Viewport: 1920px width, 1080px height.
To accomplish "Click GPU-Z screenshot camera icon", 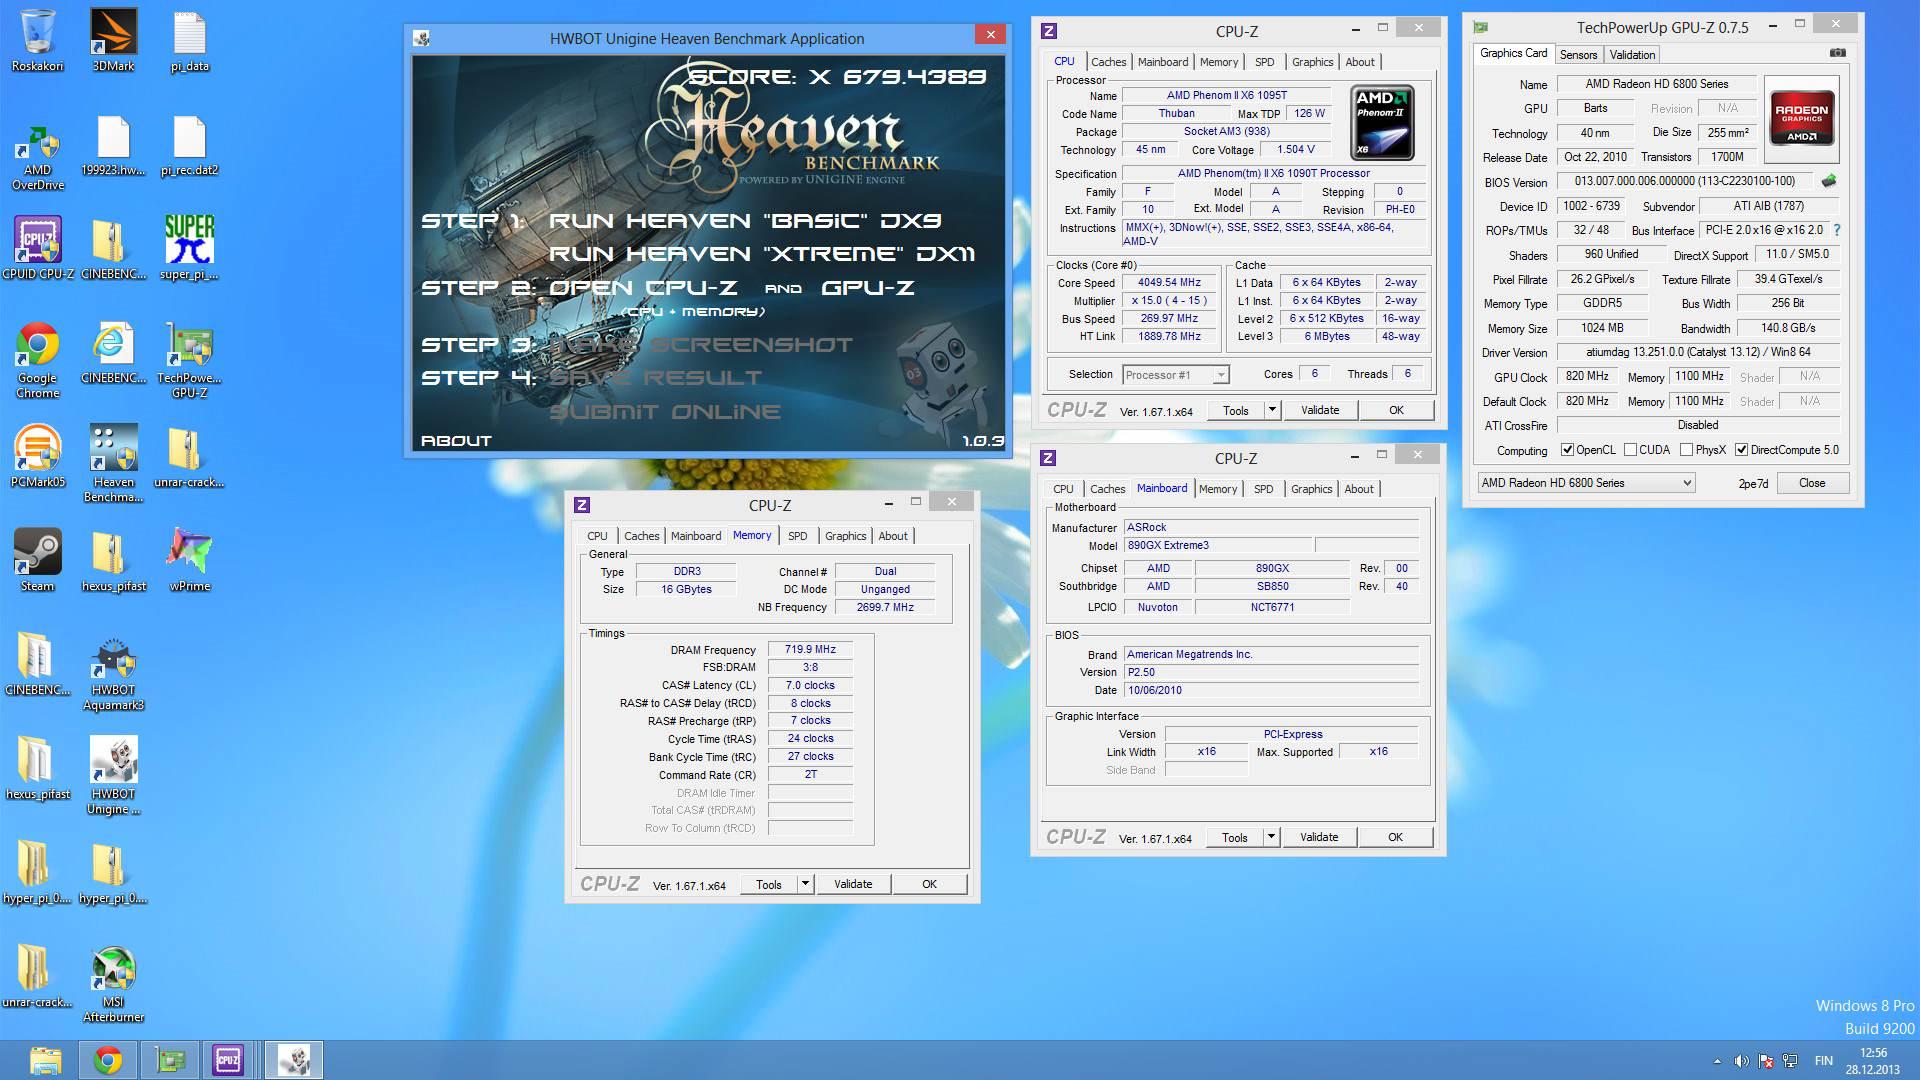I will pyautogui.click(x=1837, y=53).
